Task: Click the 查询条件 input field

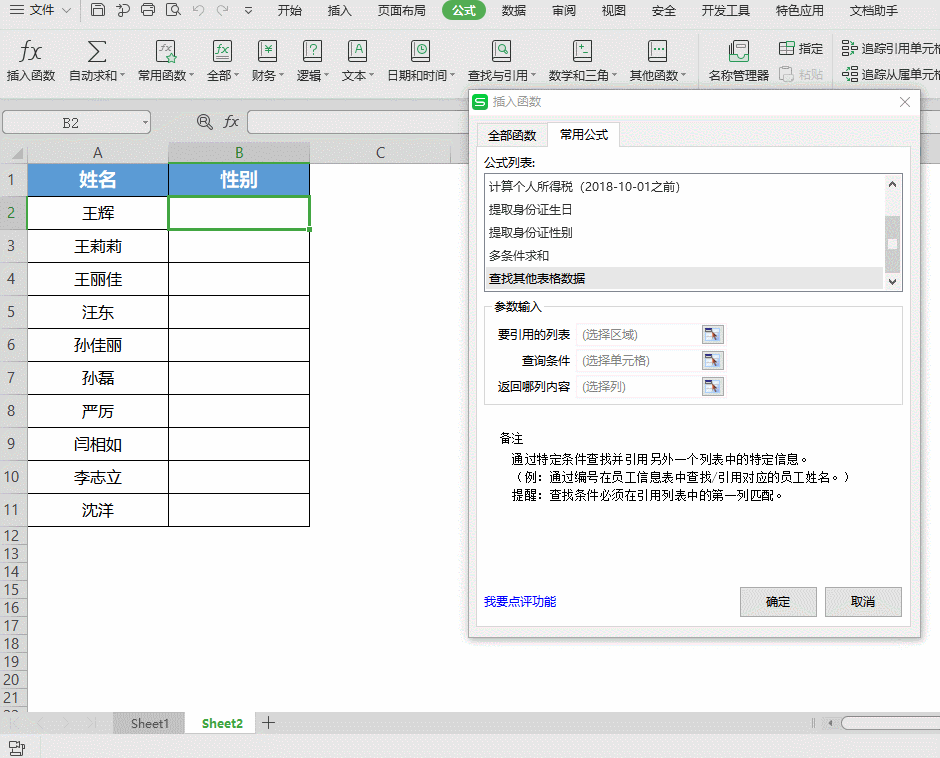Action: point(638,361)
